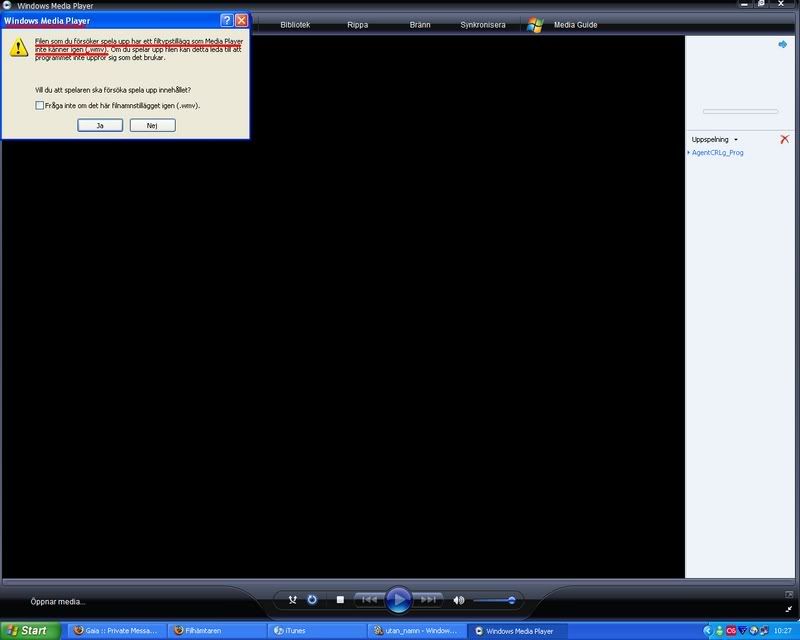Viewport: 800px width, 640px height.
Task: Switch to full-screen view icon
Action: coord(789,594)
